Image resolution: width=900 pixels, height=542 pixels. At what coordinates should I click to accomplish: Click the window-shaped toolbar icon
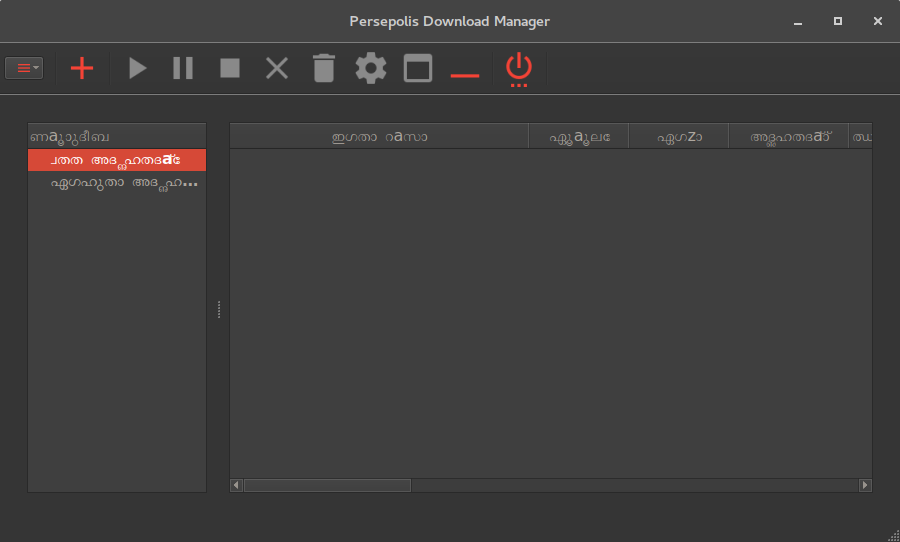click(x=418, y=68)
